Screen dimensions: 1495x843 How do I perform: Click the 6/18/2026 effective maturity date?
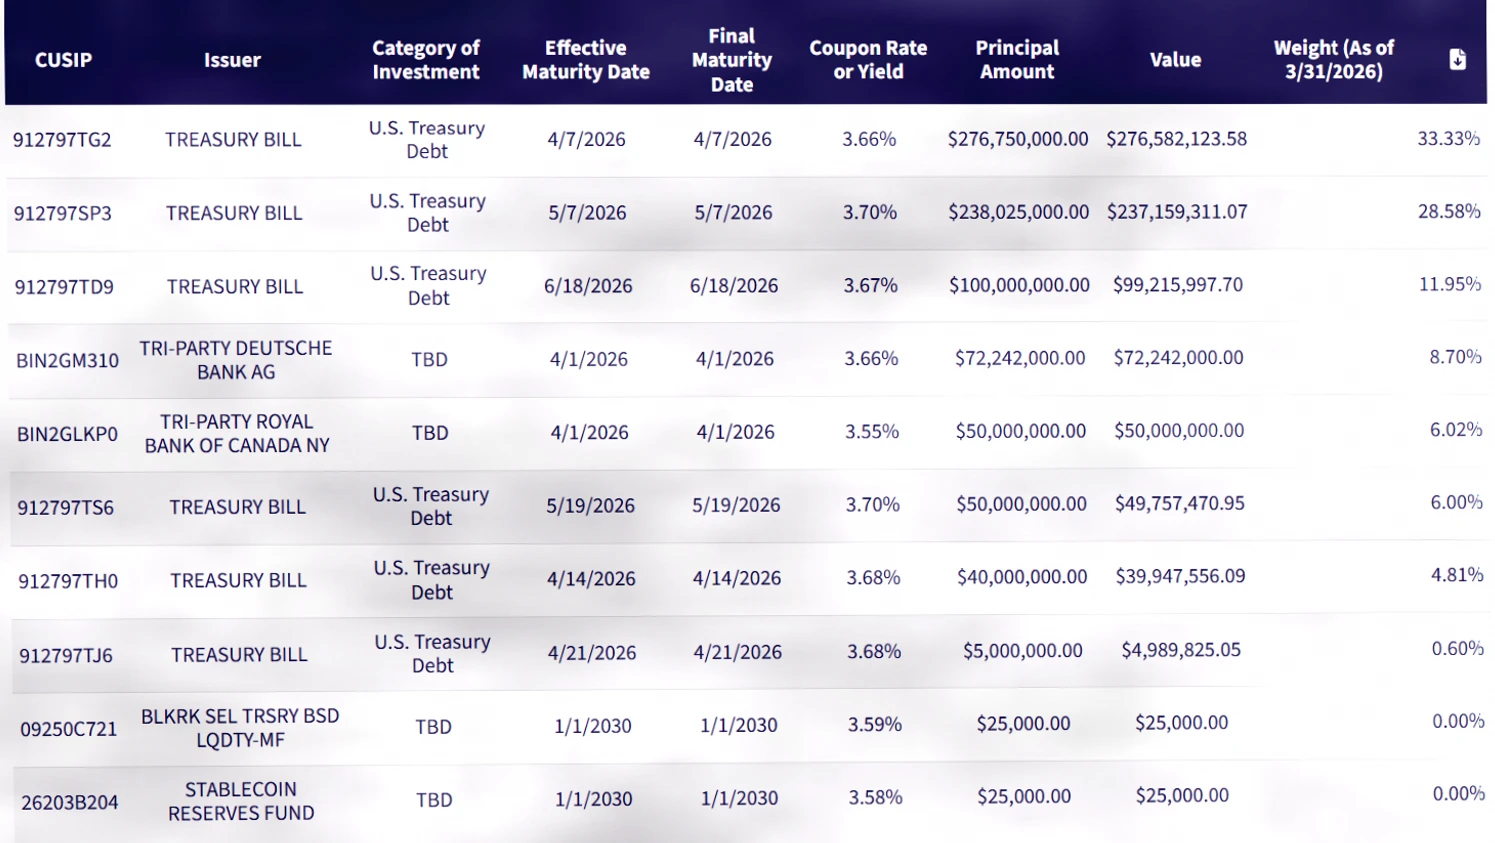(x=588, y=286)
